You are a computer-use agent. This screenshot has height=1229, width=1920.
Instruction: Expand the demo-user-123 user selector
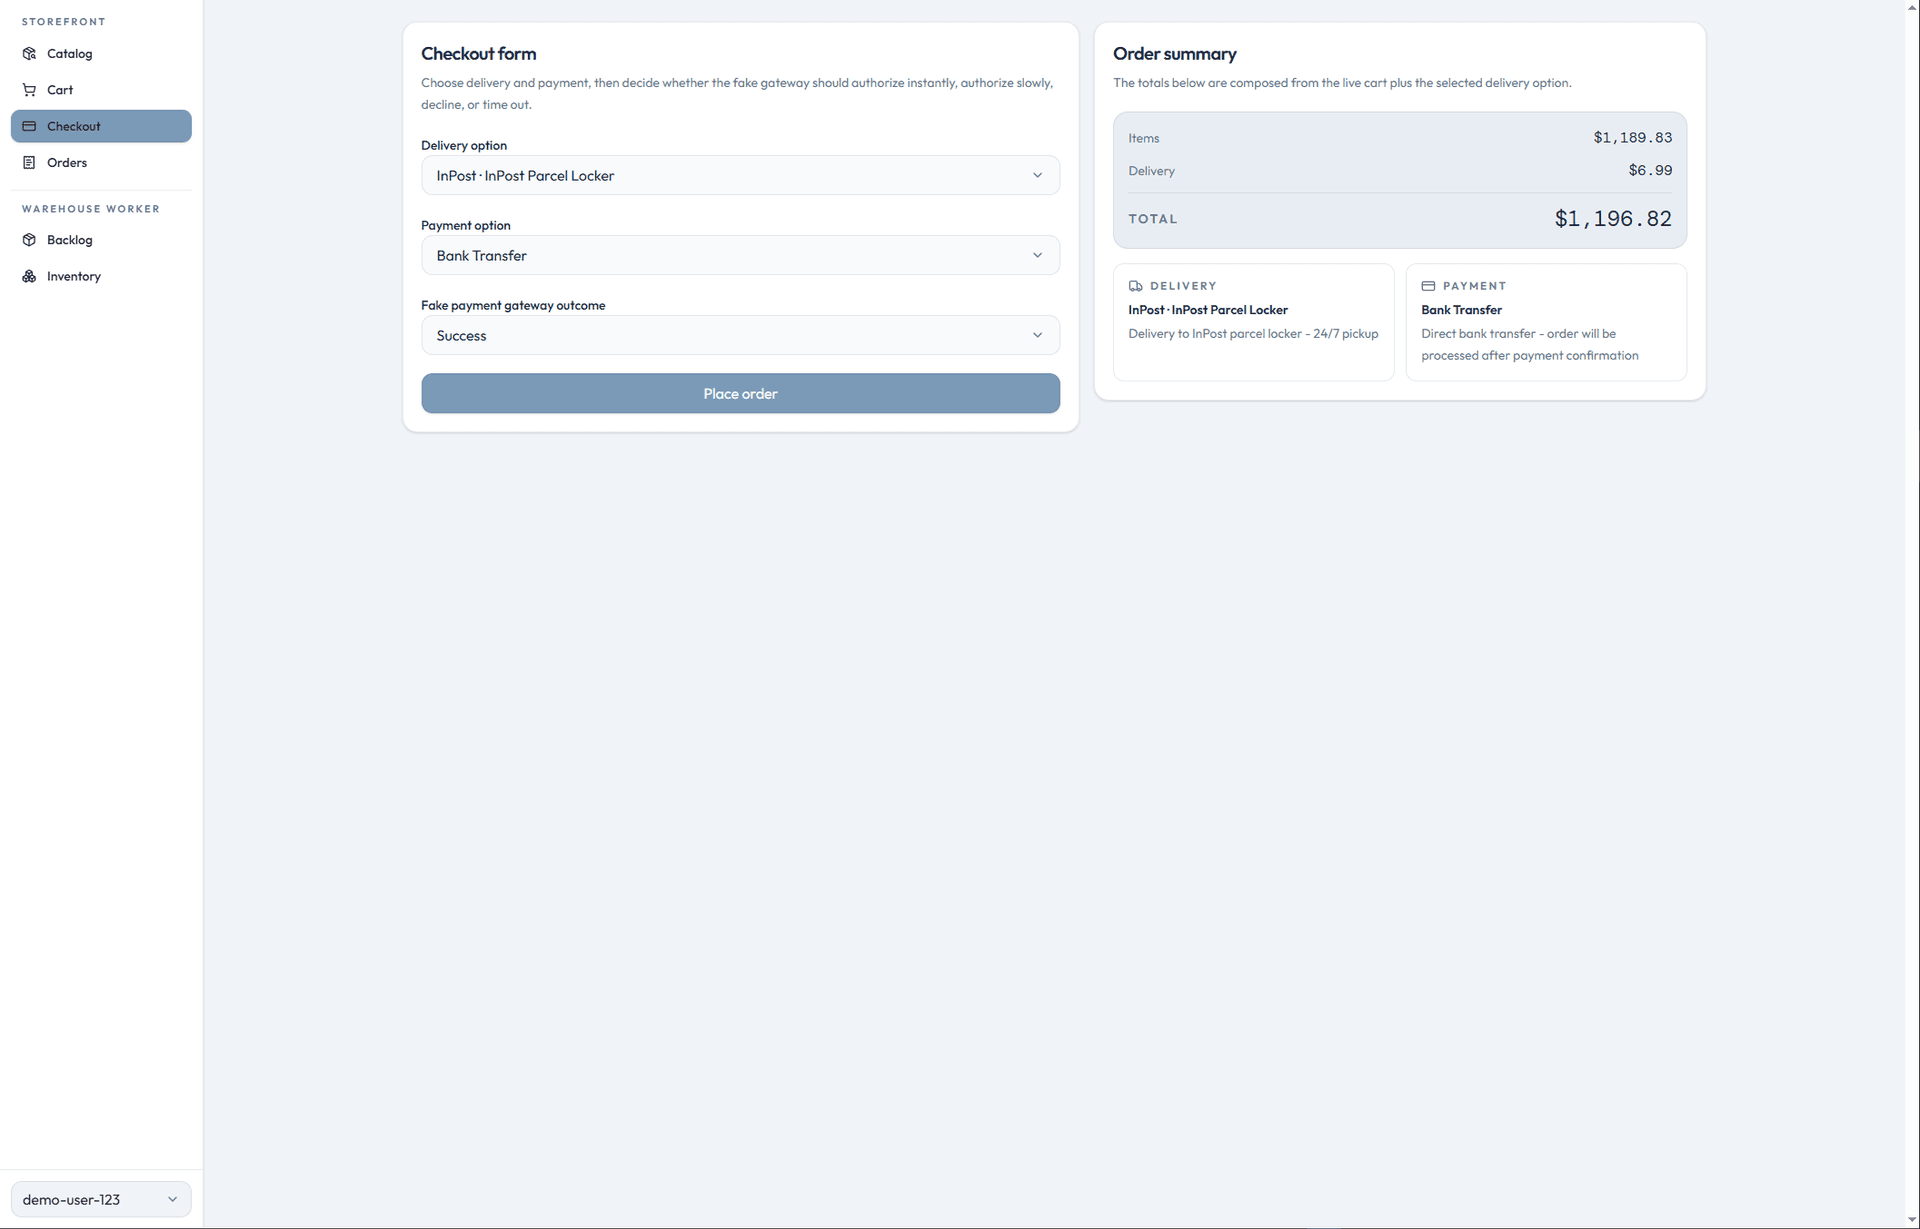(x=98, y=1198)
